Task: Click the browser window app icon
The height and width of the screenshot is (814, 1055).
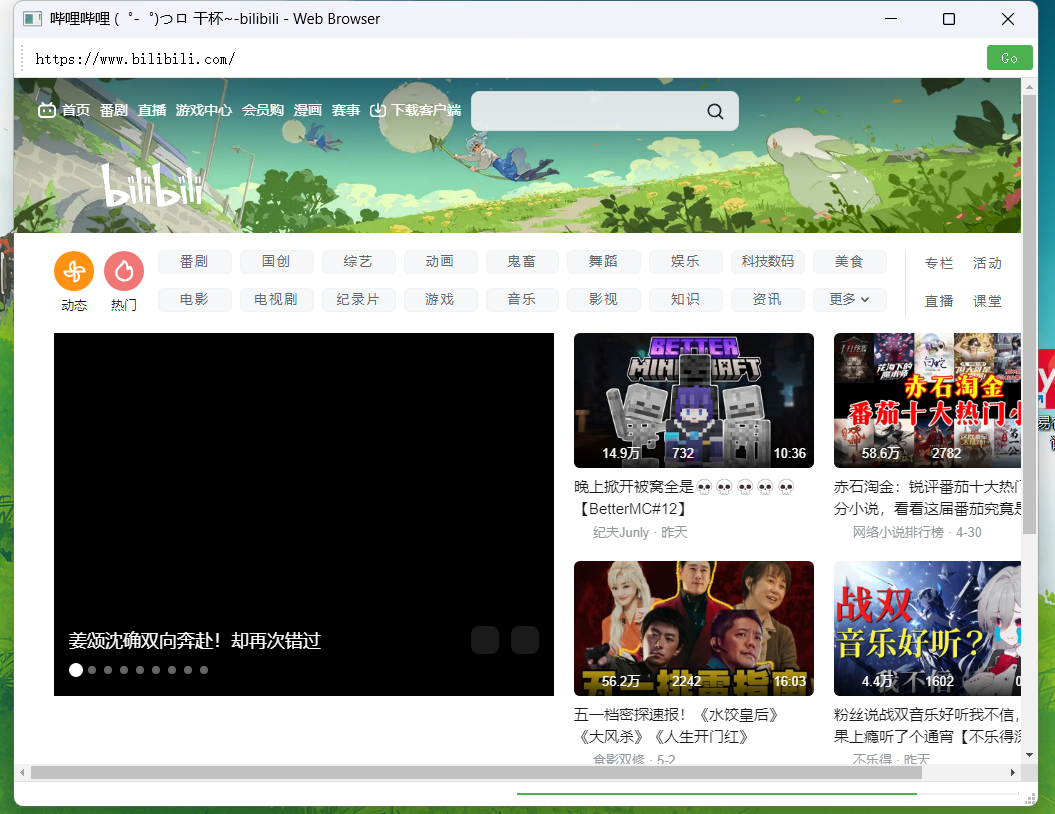Action: pyautogui.click(x=32, y=19)
